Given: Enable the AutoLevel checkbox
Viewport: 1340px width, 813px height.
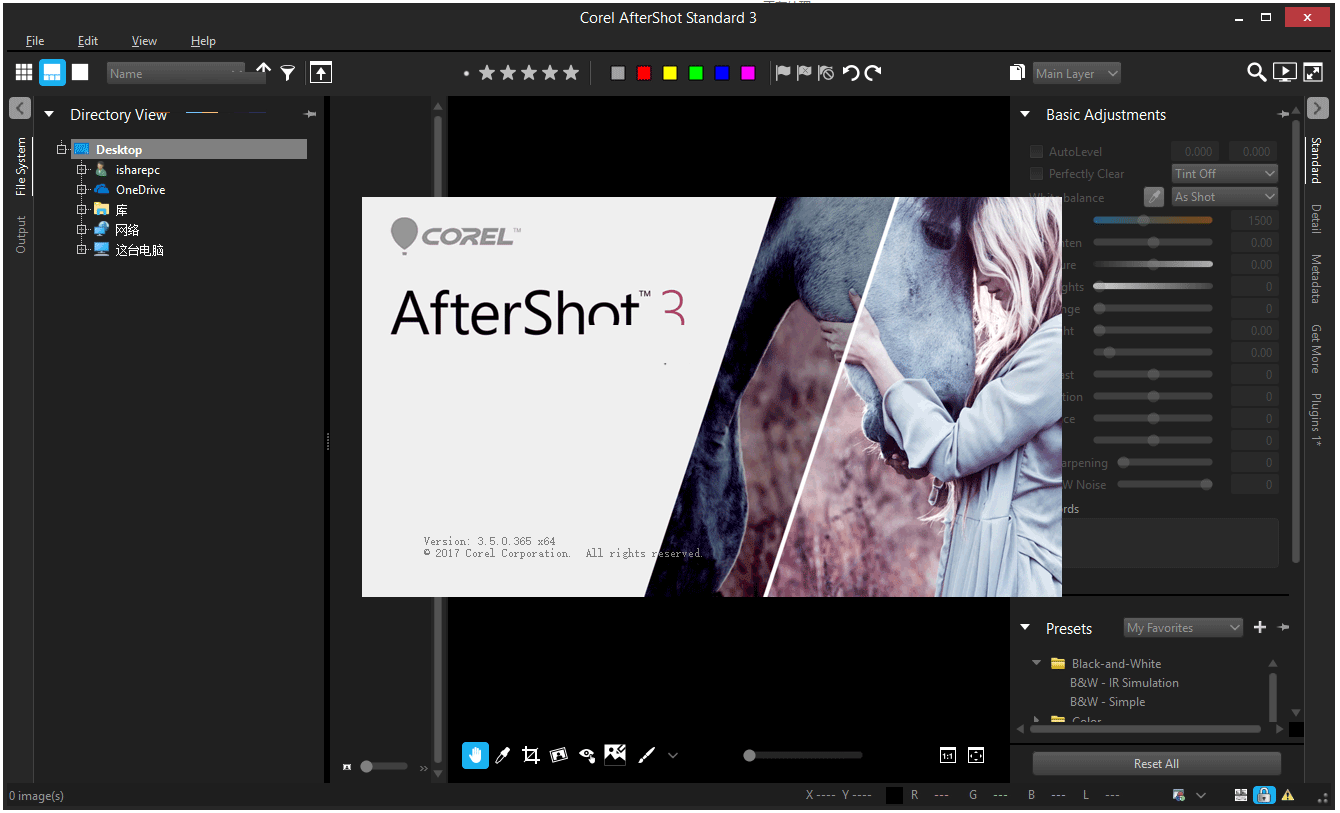Looking at the screenshot, I should [1036, 152].
